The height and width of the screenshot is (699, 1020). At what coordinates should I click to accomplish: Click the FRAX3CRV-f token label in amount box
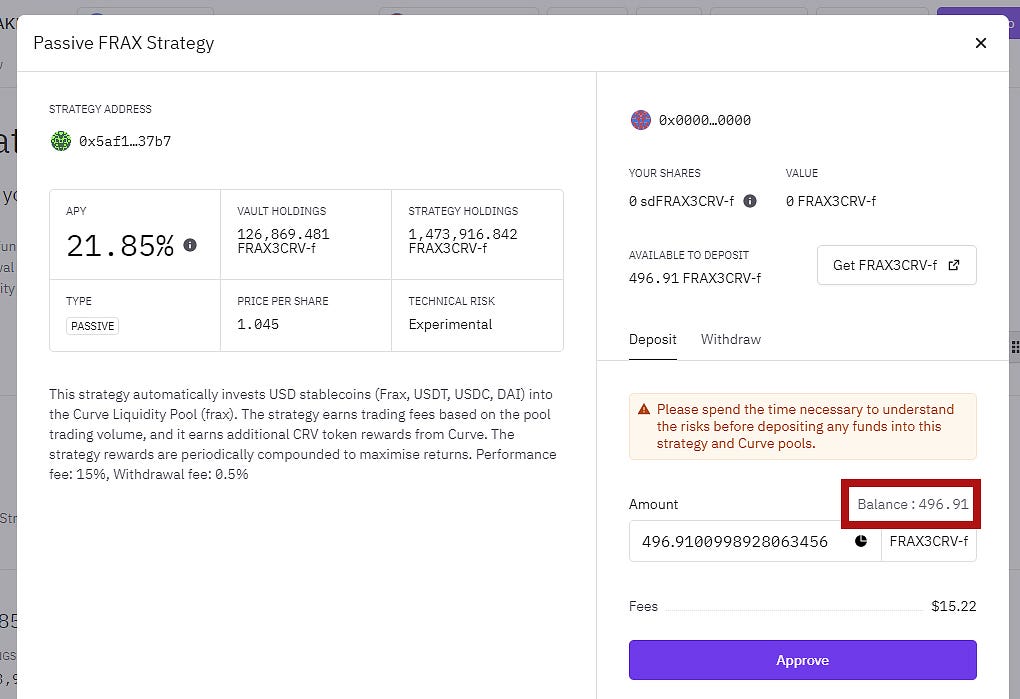pyautogui.click(x=929, y=541)
